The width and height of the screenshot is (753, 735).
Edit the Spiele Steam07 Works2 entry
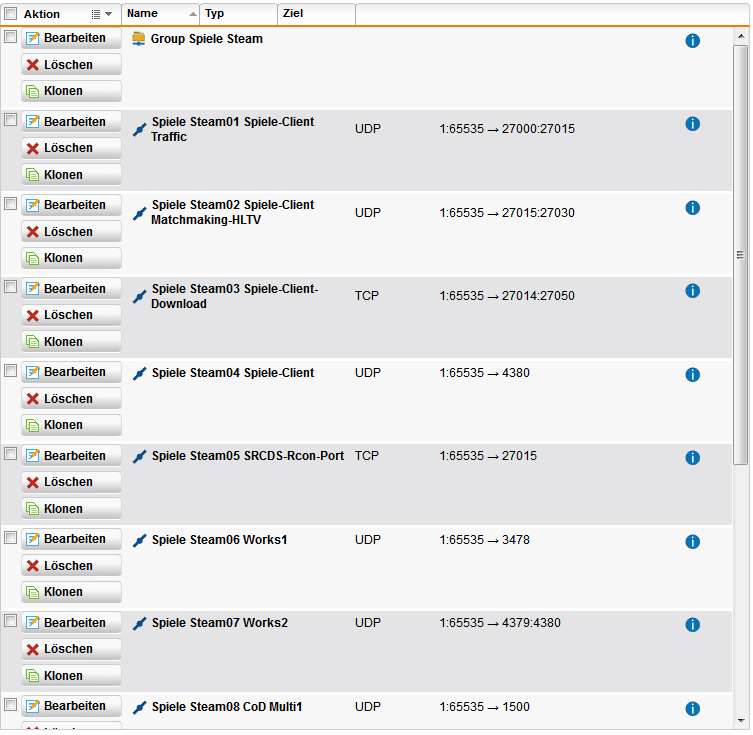71,623
